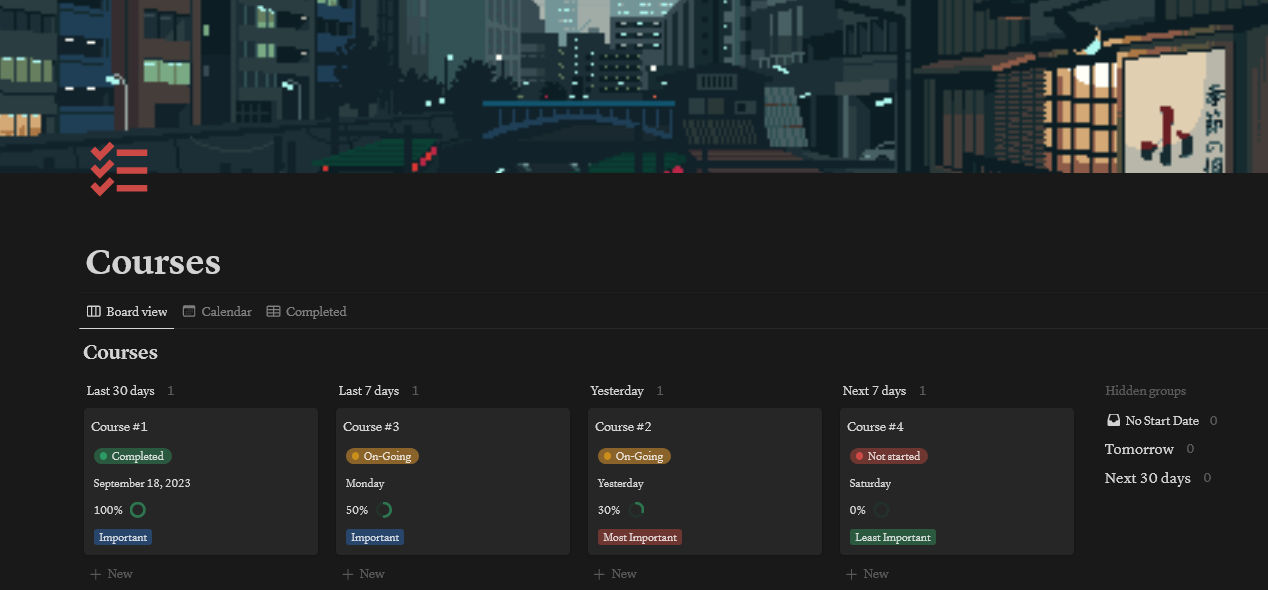Add New card in Yesterday column
The width and height of the screenshot is (1268, 590).
coord(615,574)
